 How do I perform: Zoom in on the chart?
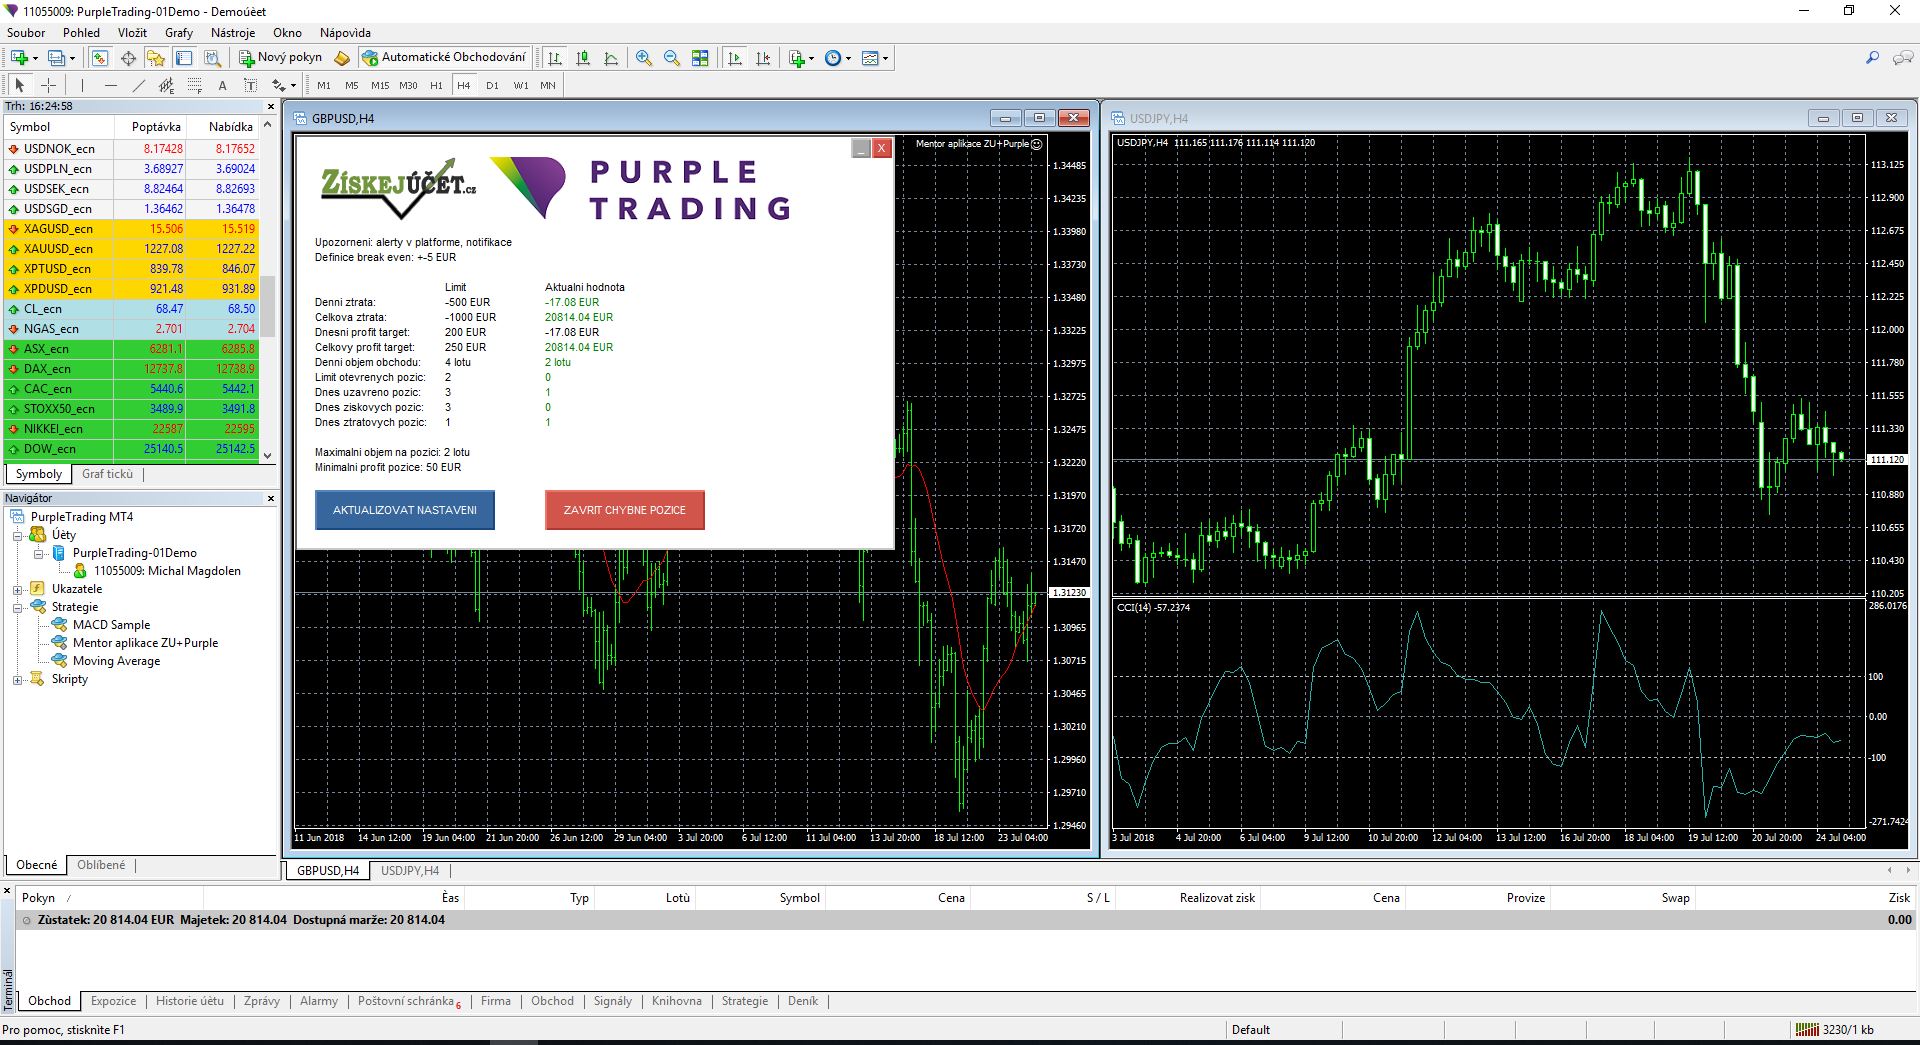(x=644, y=58)
